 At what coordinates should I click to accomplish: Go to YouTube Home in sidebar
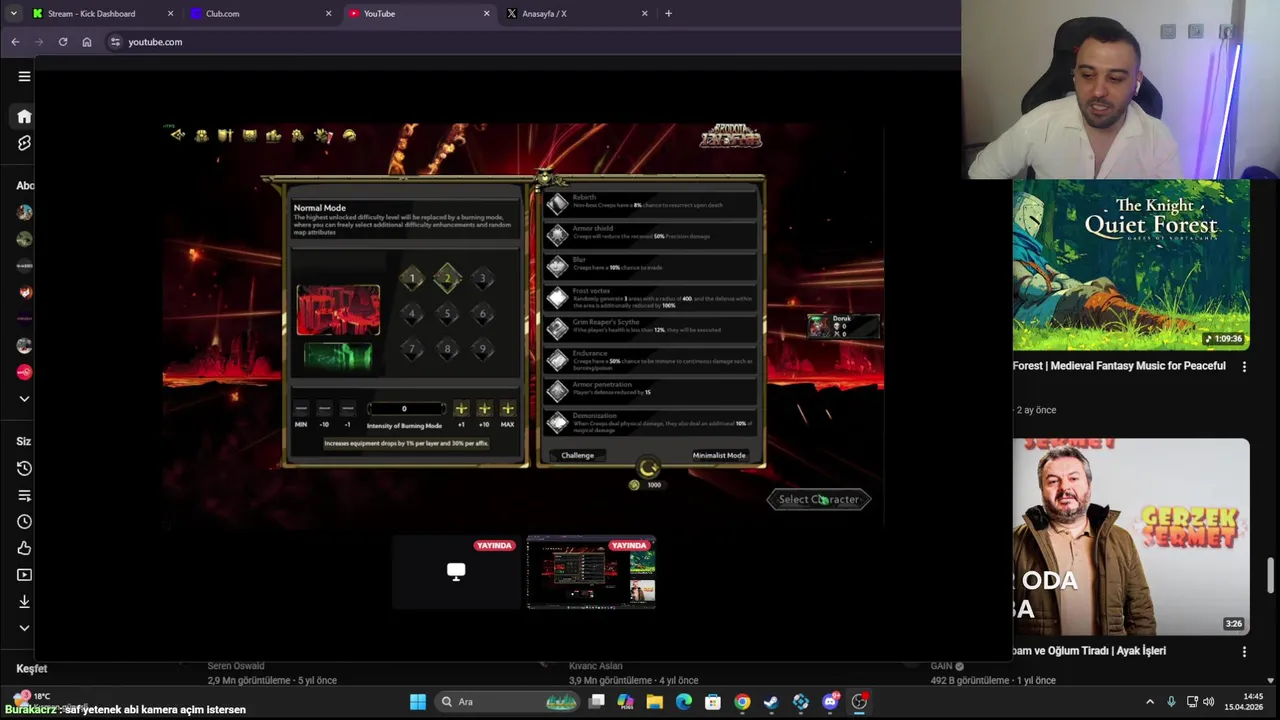[x=24, y=116]
